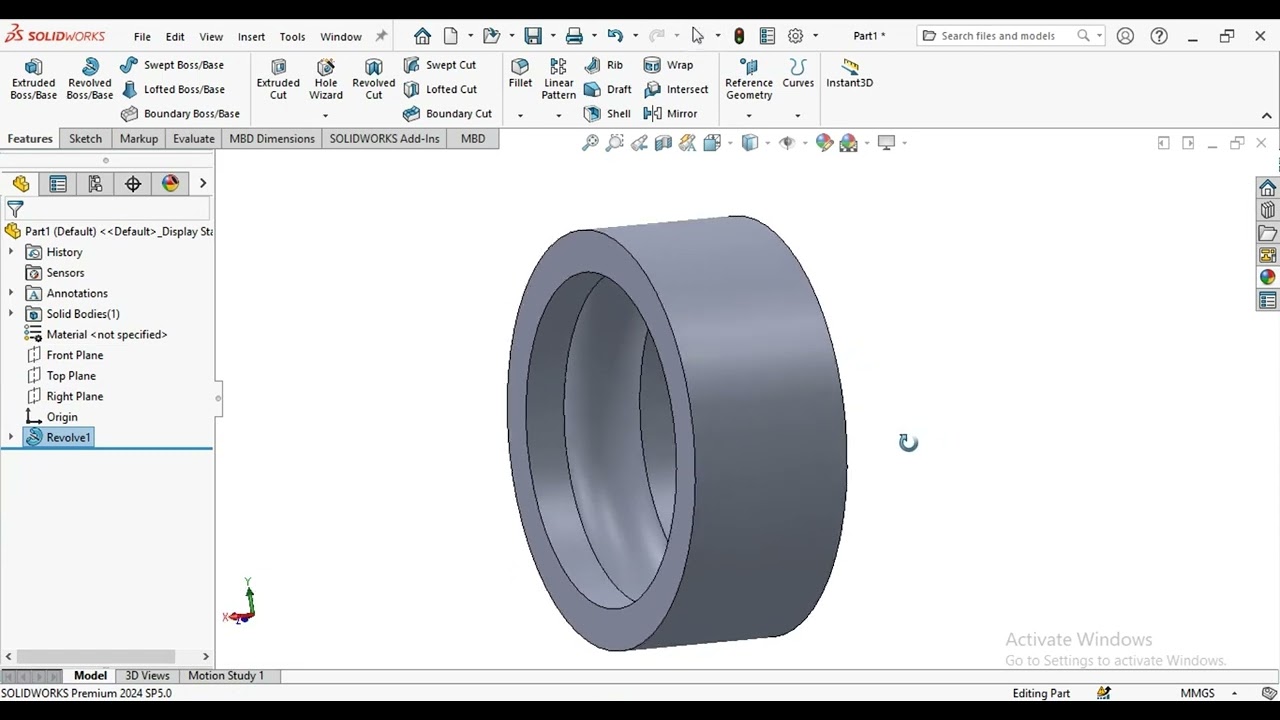Click the Home icon in top toolbar
The image size is (1280, 720).
click(422, 36)
